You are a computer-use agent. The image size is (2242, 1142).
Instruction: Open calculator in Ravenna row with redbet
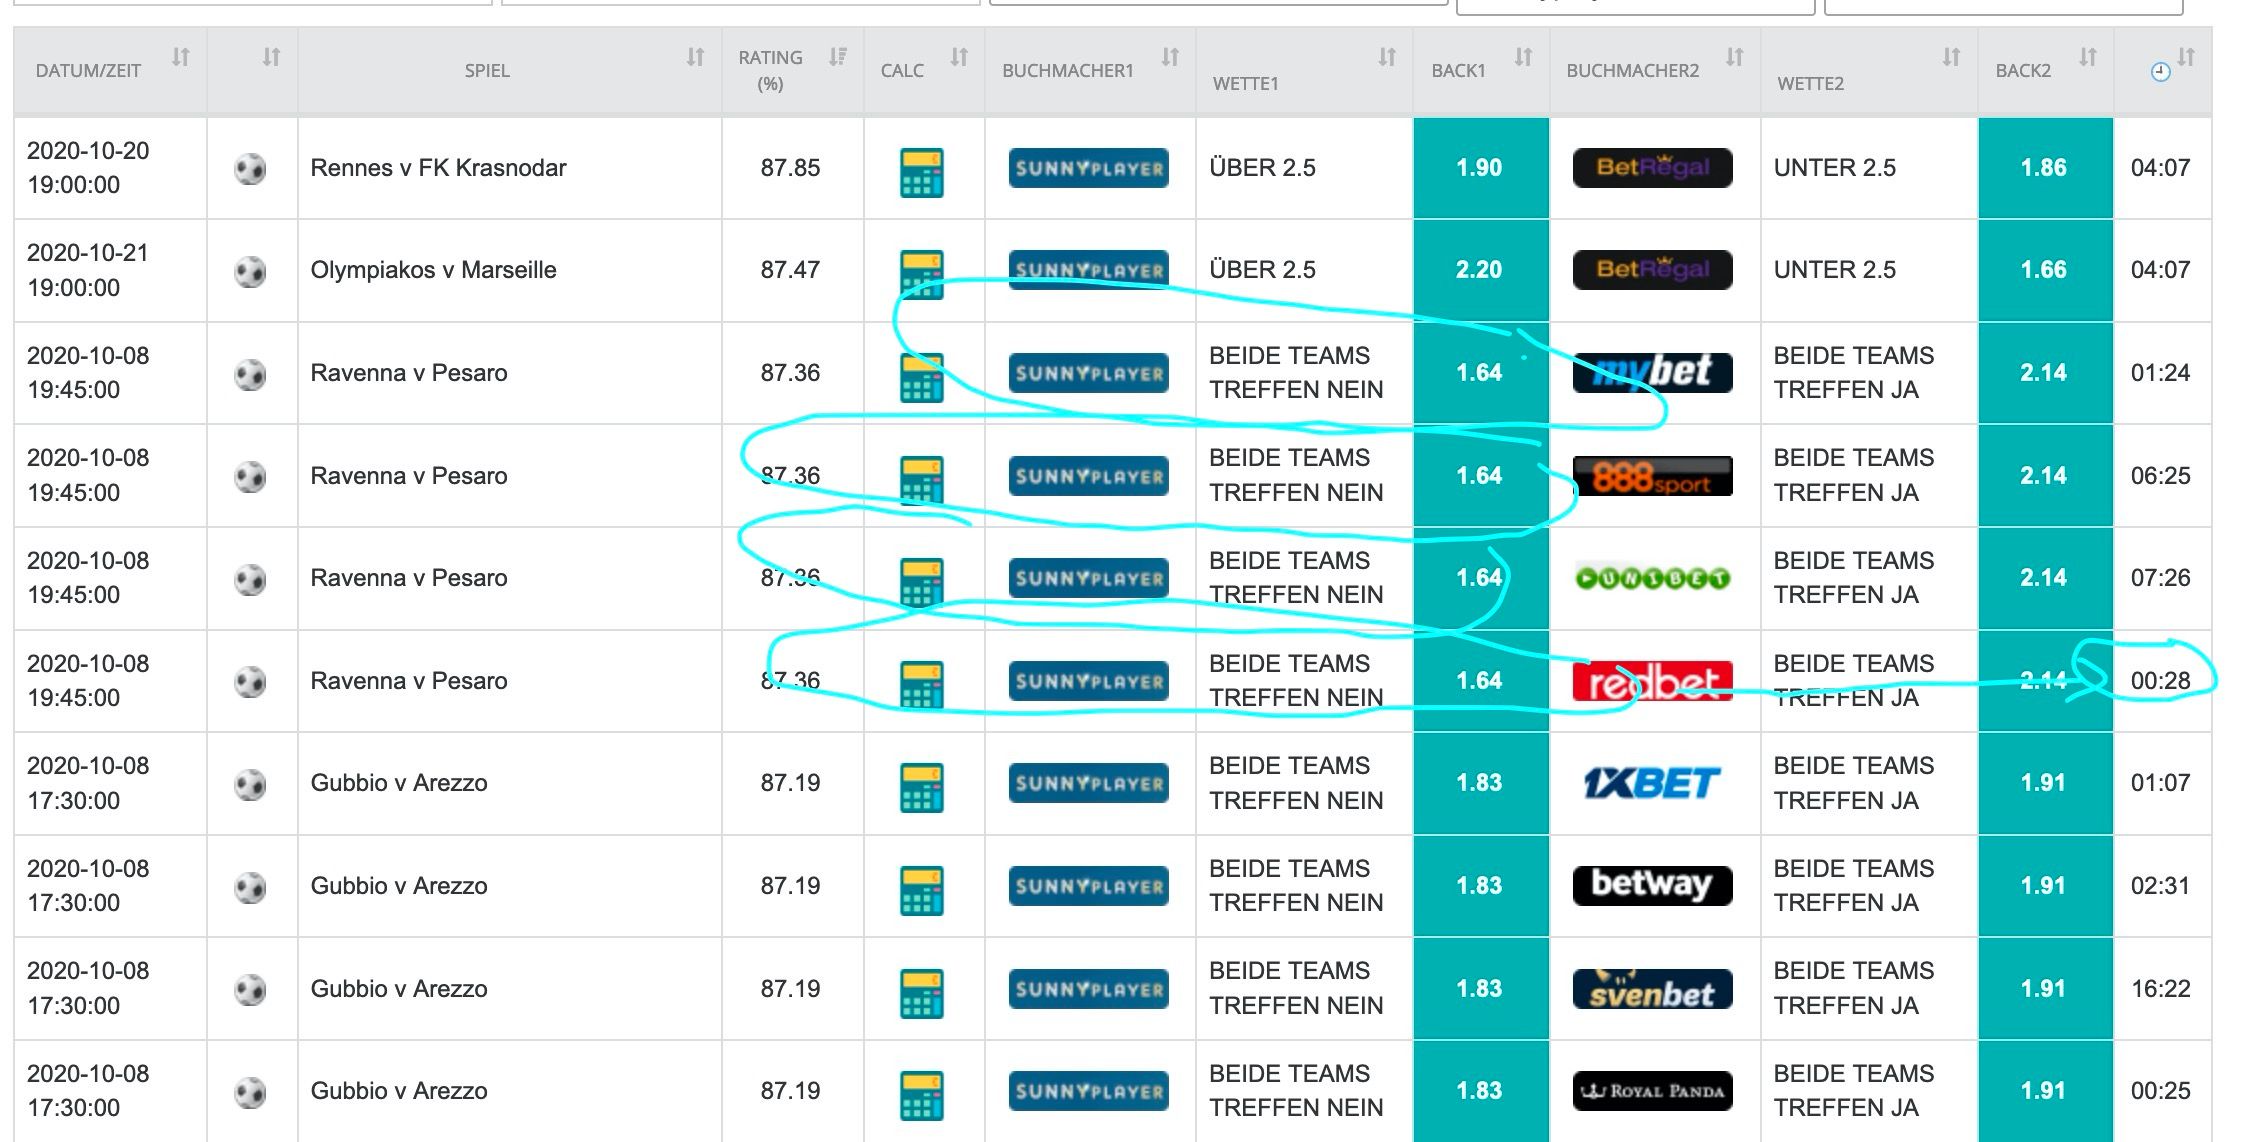click(921, 686)
